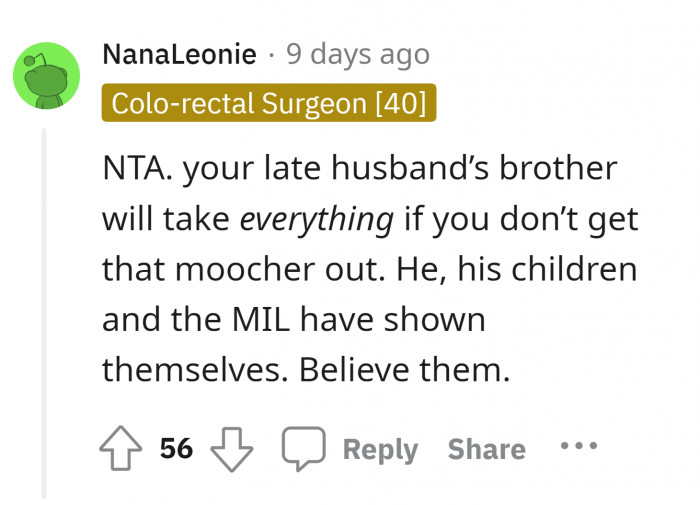This screenshot has height=505, width=700.
Task: Click the word 'moocher' in the comment
Action: point(241,270)
